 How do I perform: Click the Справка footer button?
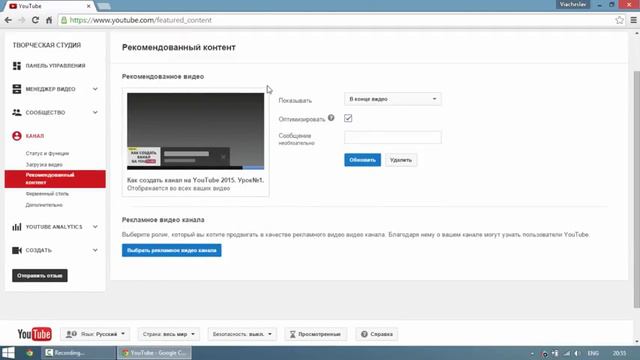pyautogui.click(x=377, y=334)
